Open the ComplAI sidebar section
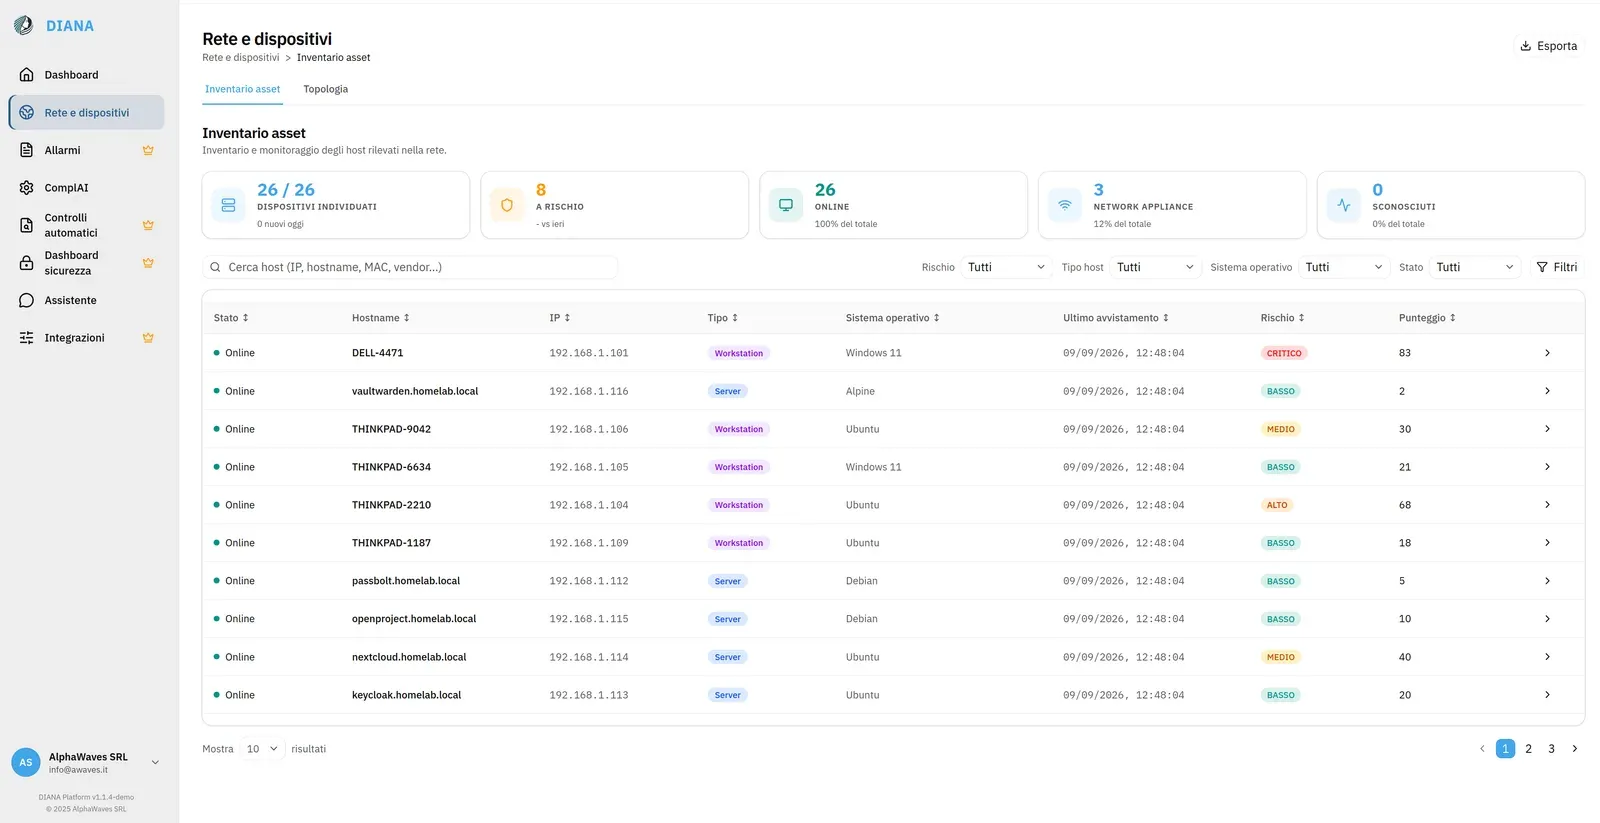The image size is (1600, 823). [86, 188]
